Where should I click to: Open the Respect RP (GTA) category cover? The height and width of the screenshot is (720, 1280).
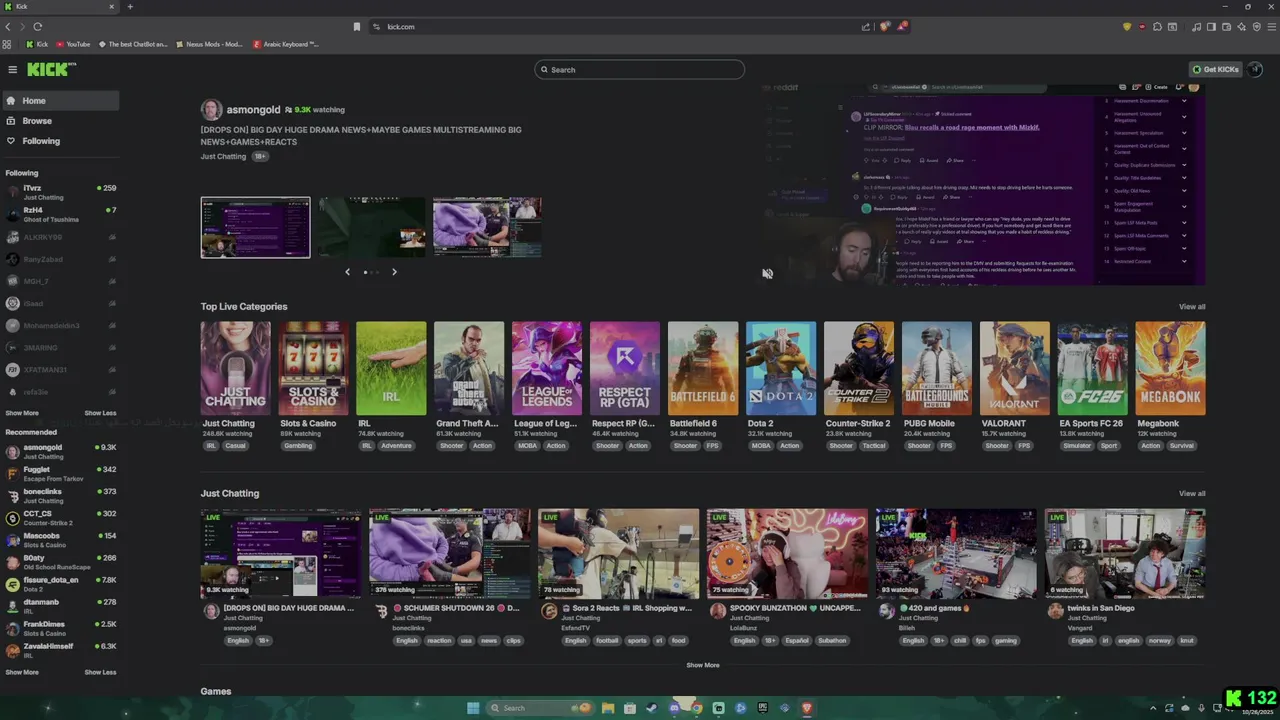[625, 368]
